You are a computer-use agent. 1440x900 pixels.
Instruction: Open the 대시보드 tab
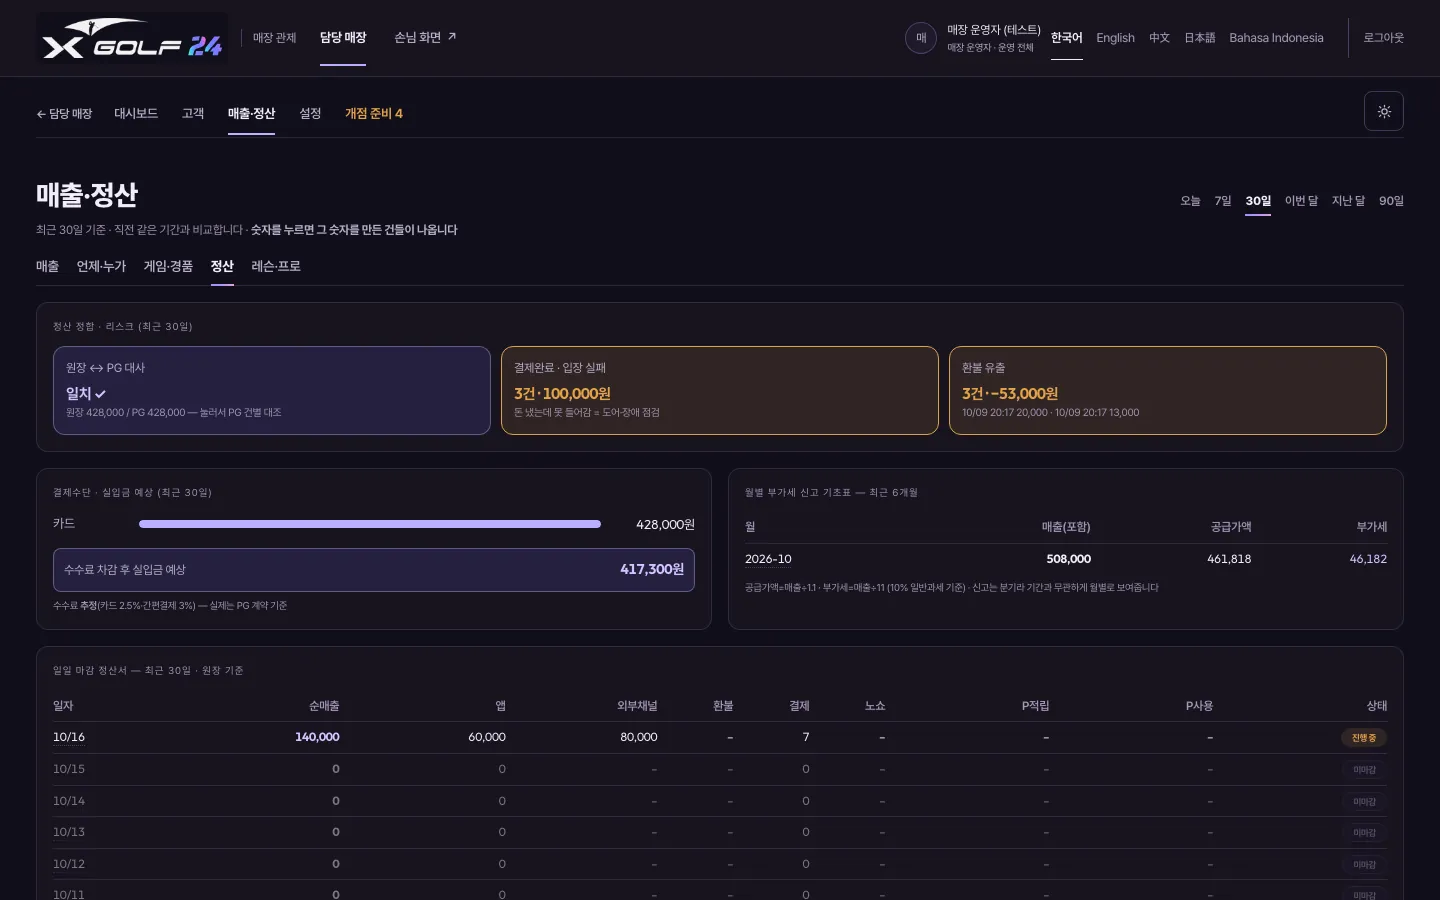click(136, 114)
